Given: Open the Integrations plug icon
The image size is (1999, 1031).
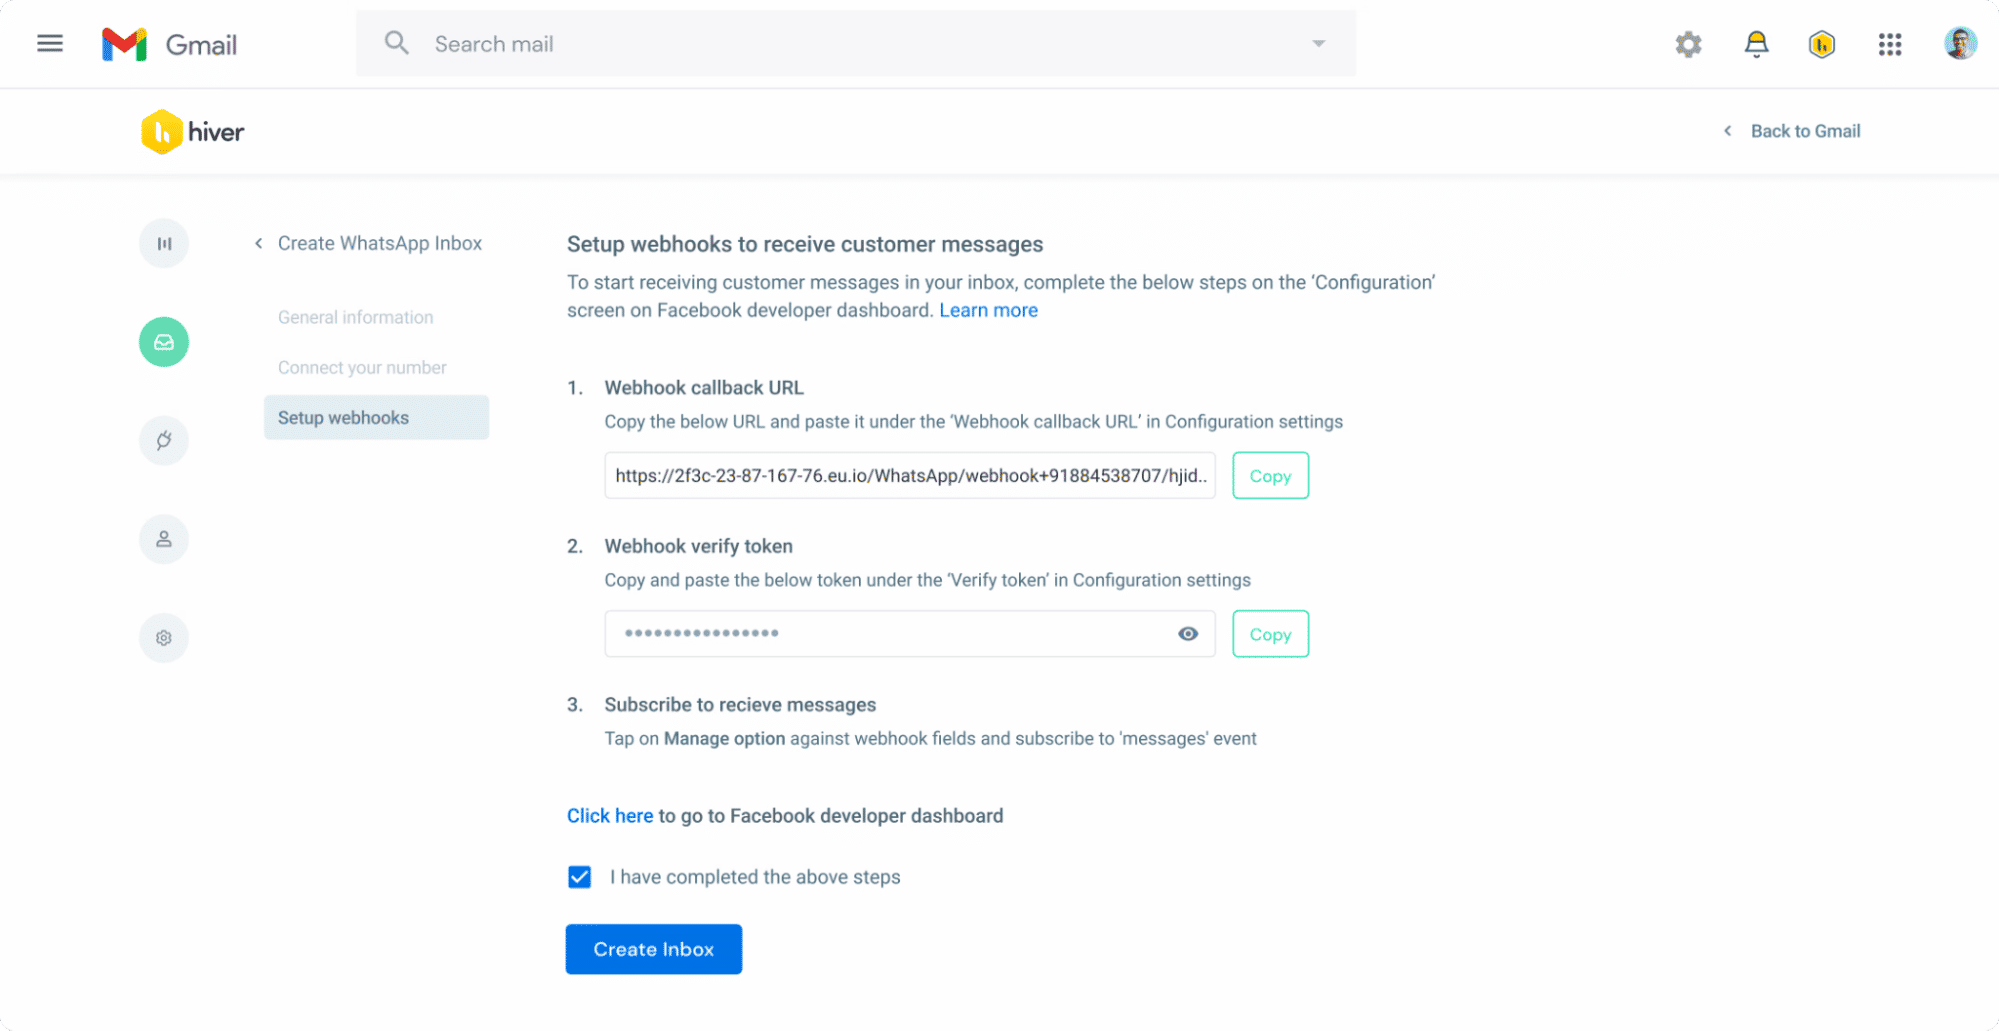Looking at the screenshot, I should pos(163,440).
